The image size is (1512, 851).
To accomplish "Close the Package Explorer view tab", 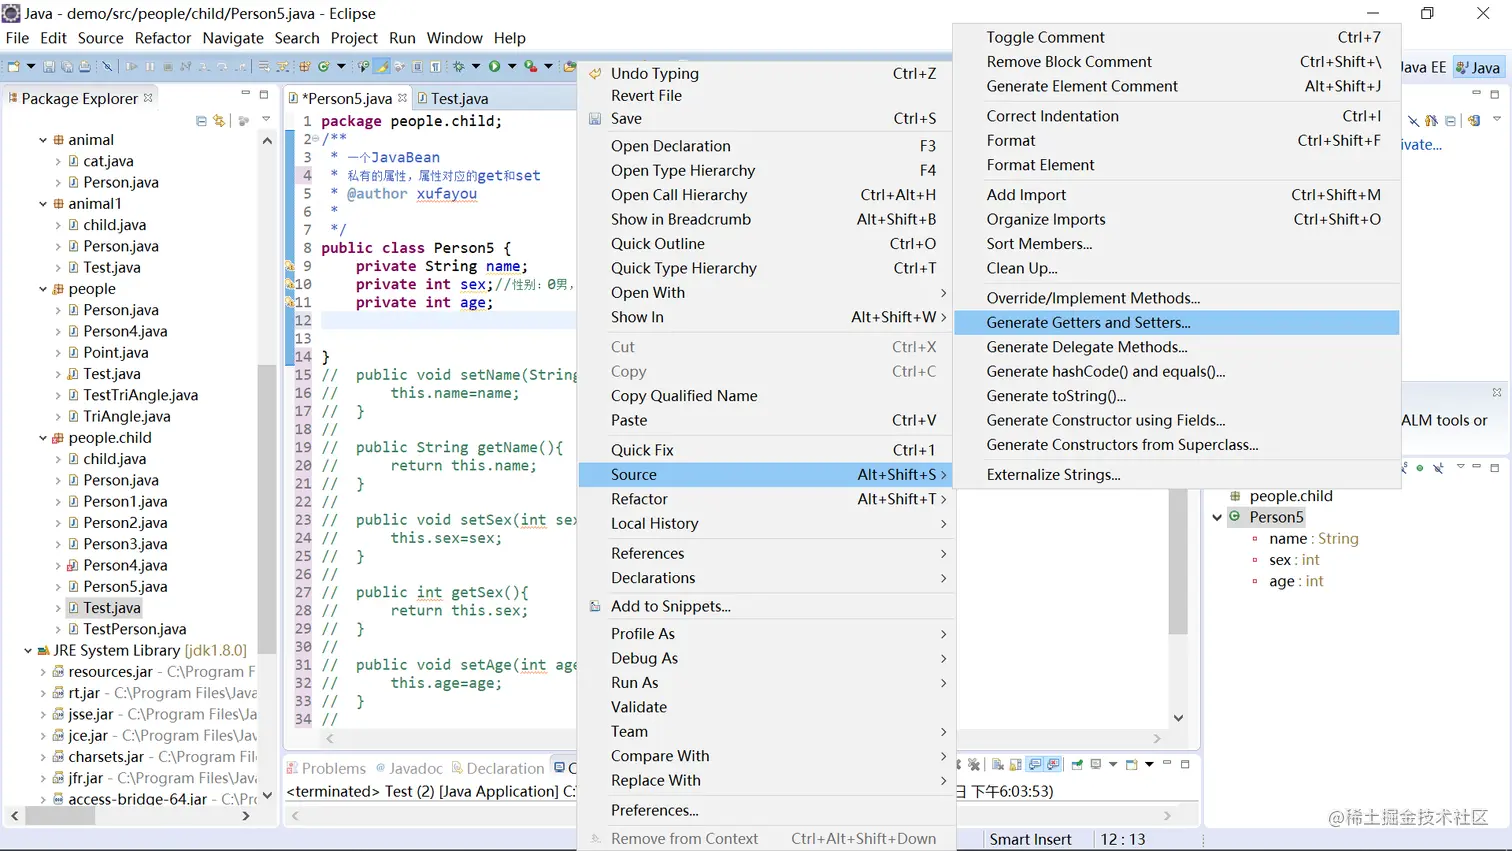I will [148, 98].
